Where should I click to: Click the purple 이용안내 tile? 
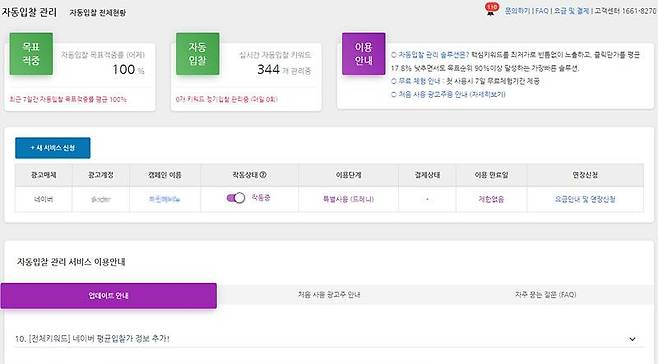363,54
